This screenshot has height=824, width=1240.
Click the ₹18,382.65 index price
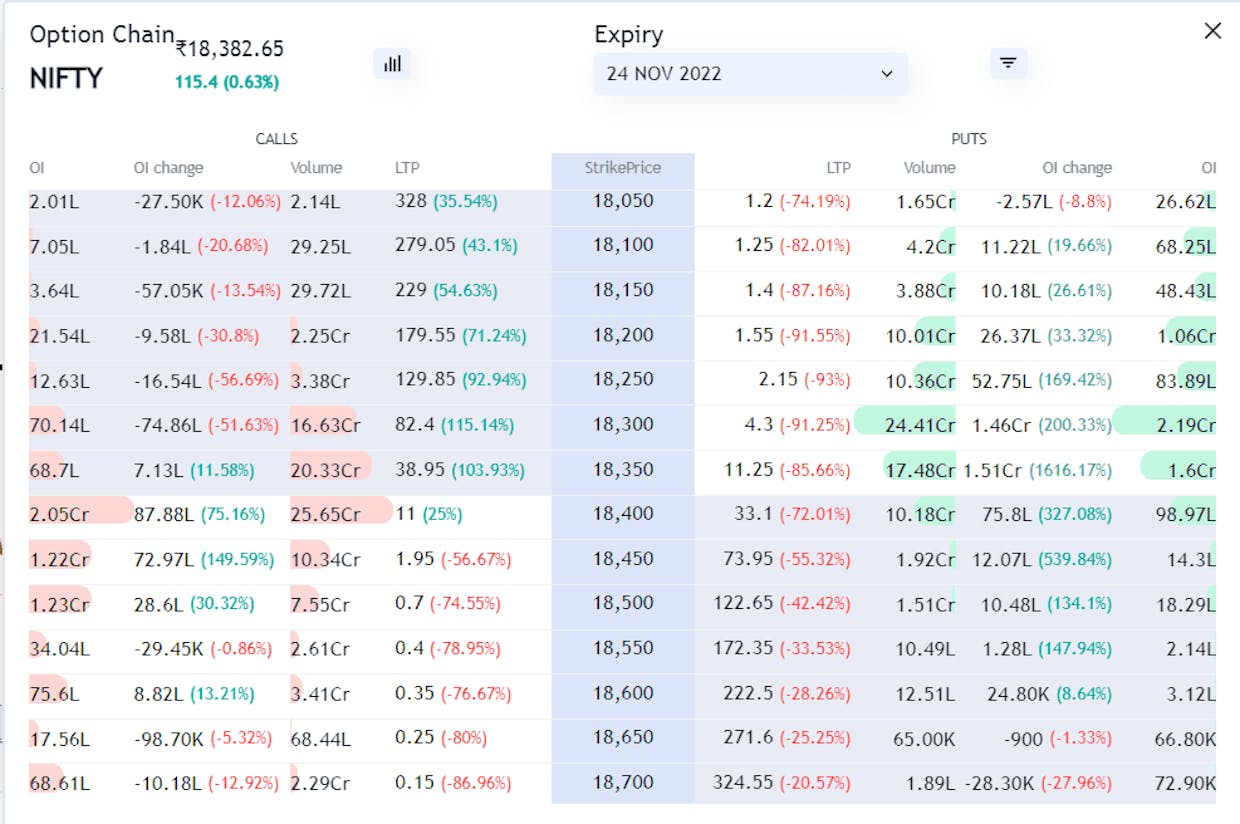click(x=230, y=49)
